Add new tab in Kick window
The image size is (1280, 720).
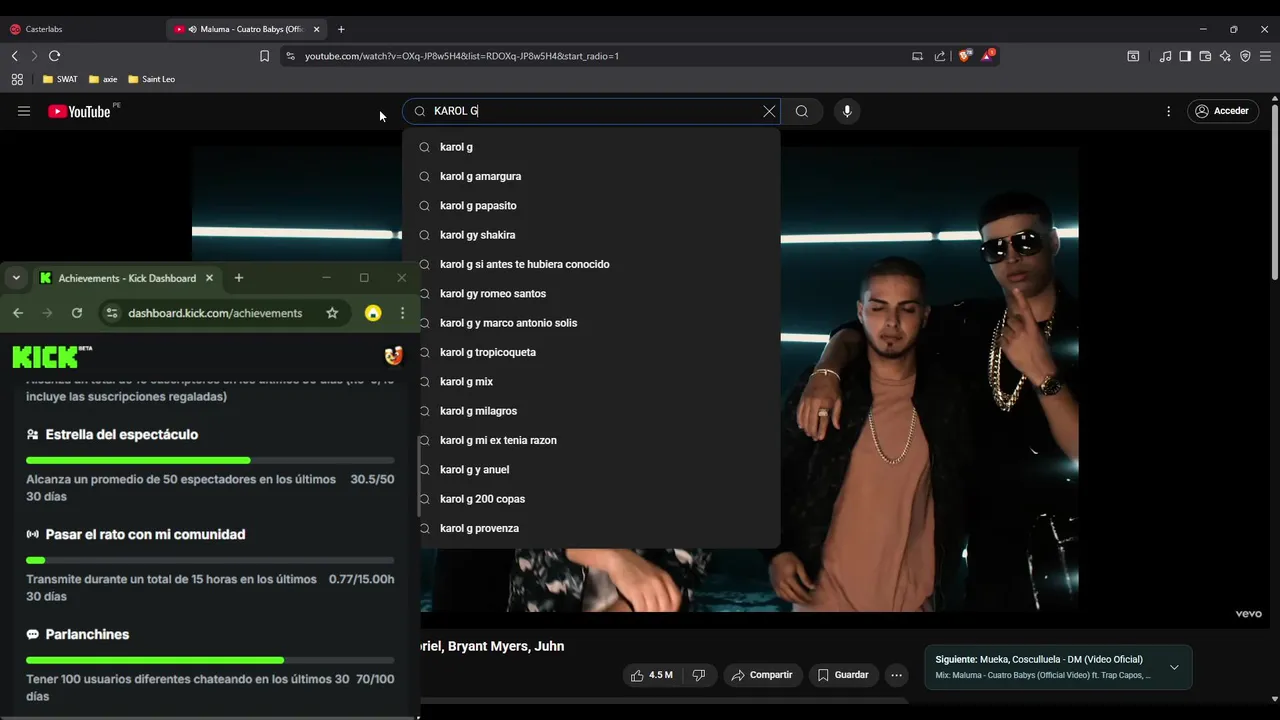point(238,278)
